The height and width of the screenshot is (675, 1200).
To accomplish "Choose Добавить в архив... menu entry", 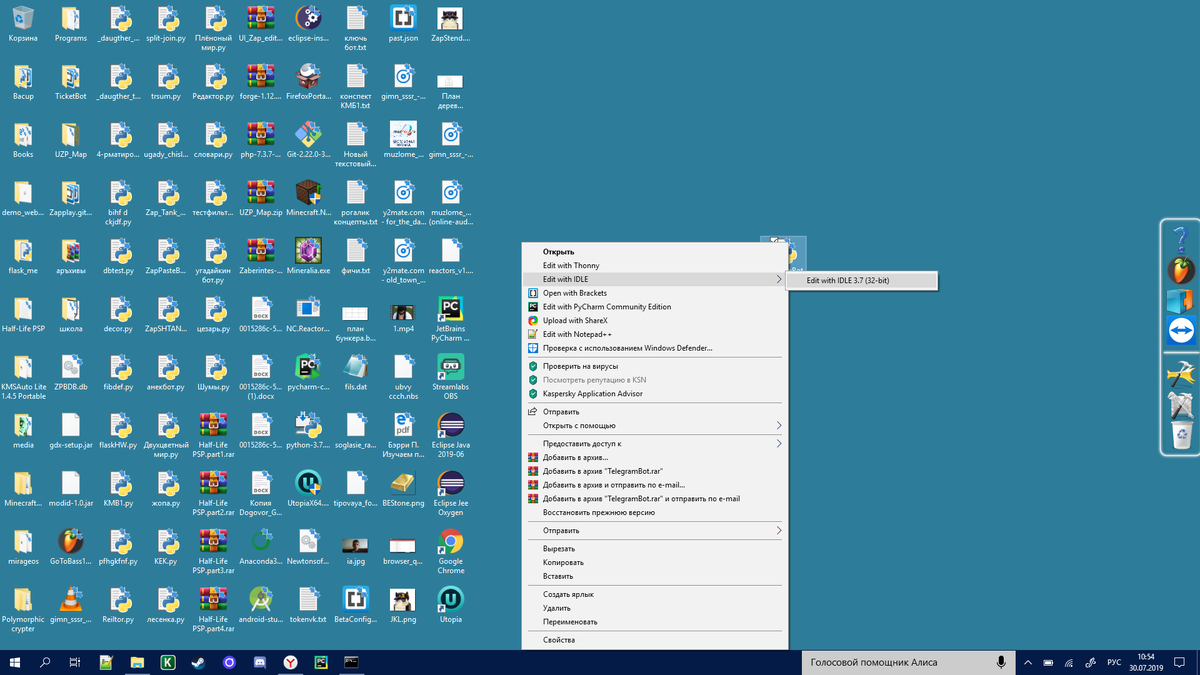I will tap(655, 457).
